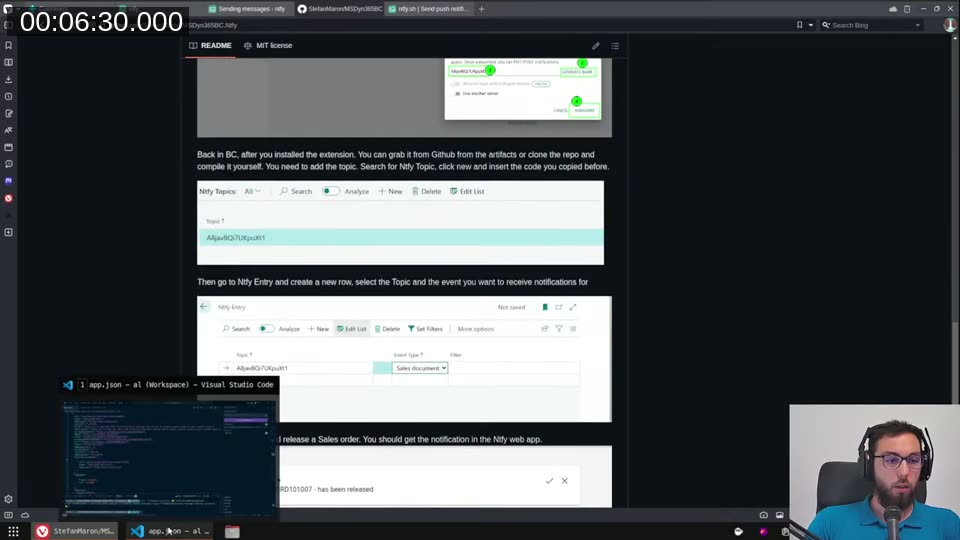The image size is (960, 540).
Task: Switch to Sending messages - ntfy tab
Action: (x=246, y=9)
